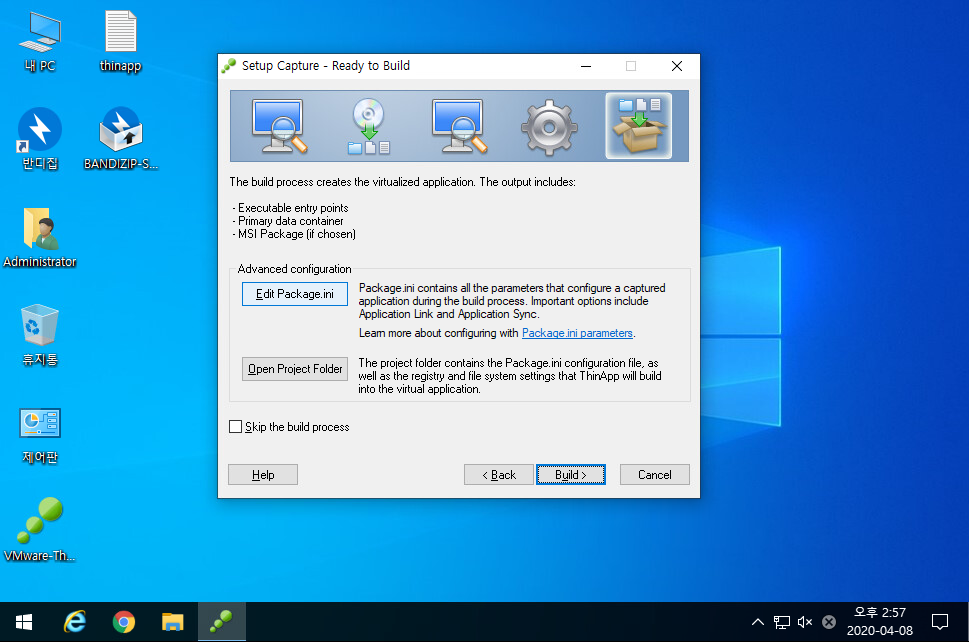Open the notification center icon

coord(939,622)
